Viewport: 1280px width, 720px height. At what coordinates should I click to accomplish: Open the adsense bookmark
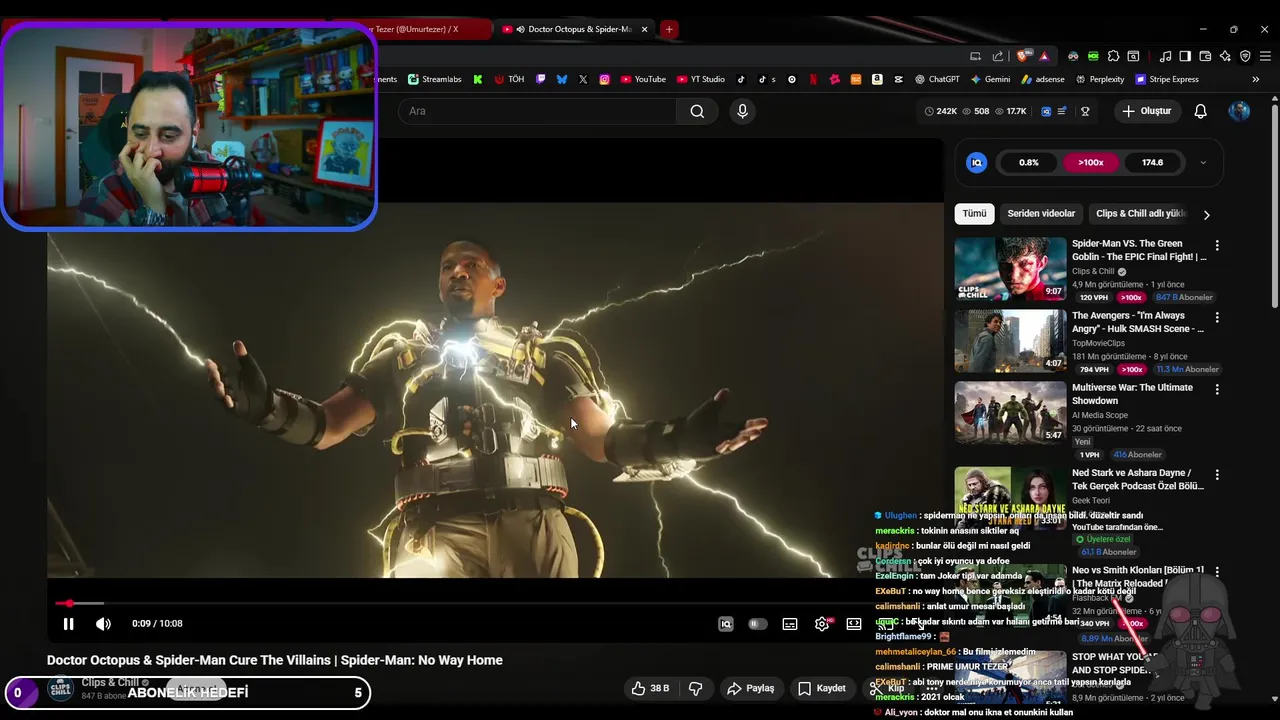[1042, 79]
